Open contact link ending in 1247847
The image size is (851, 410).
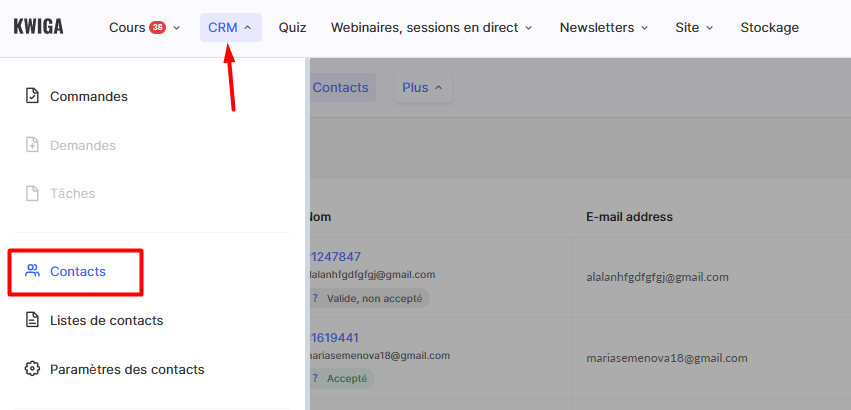pos(336,256)
